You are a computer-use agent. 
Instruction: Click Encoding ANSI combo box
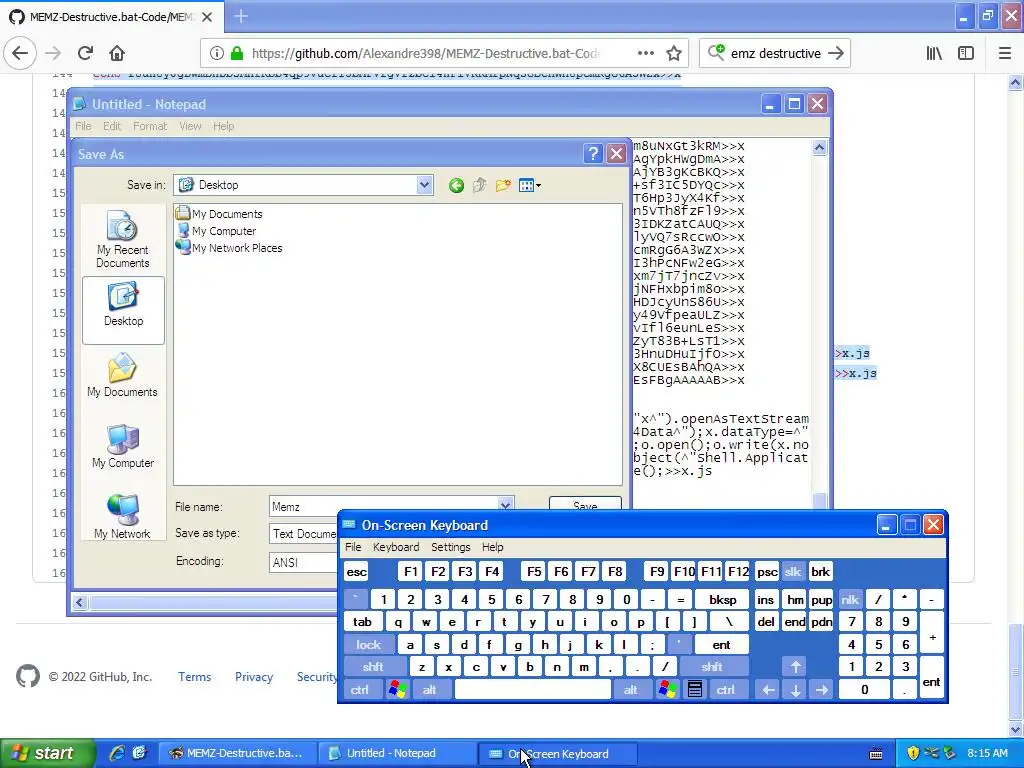pos(304,562)
